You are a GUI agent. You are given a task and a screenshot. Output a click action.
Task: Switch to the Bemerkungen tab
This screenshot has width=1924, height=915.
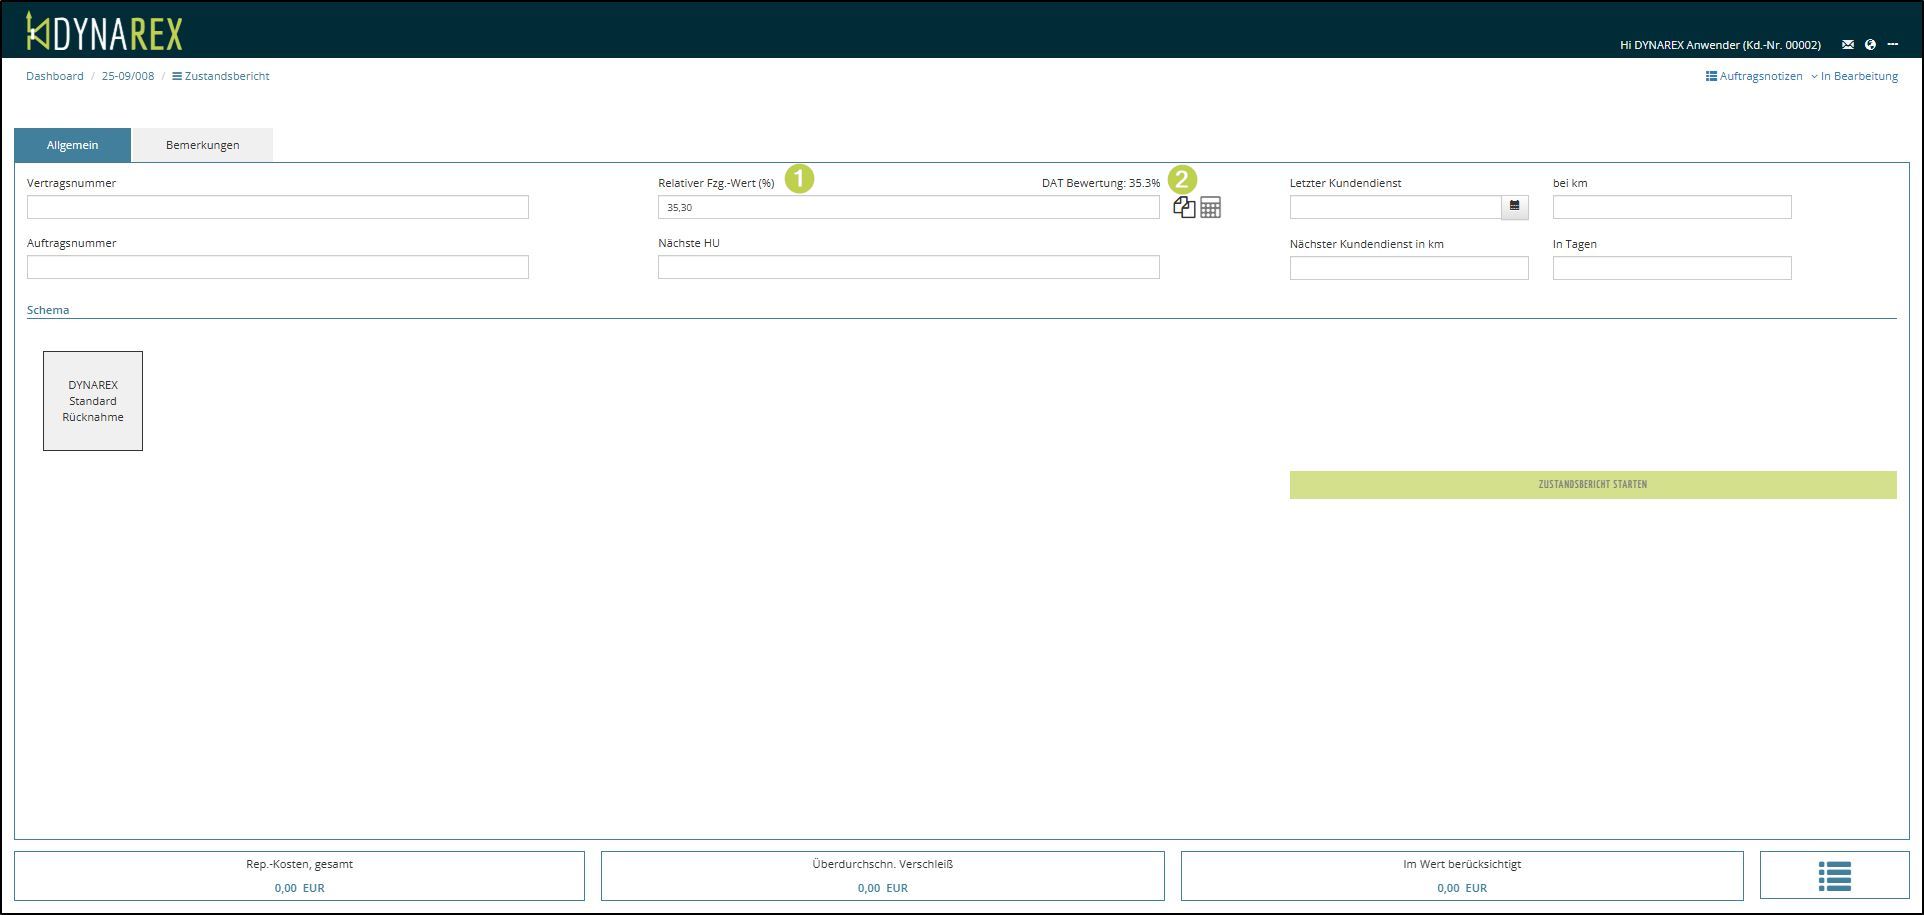[202, 145]
